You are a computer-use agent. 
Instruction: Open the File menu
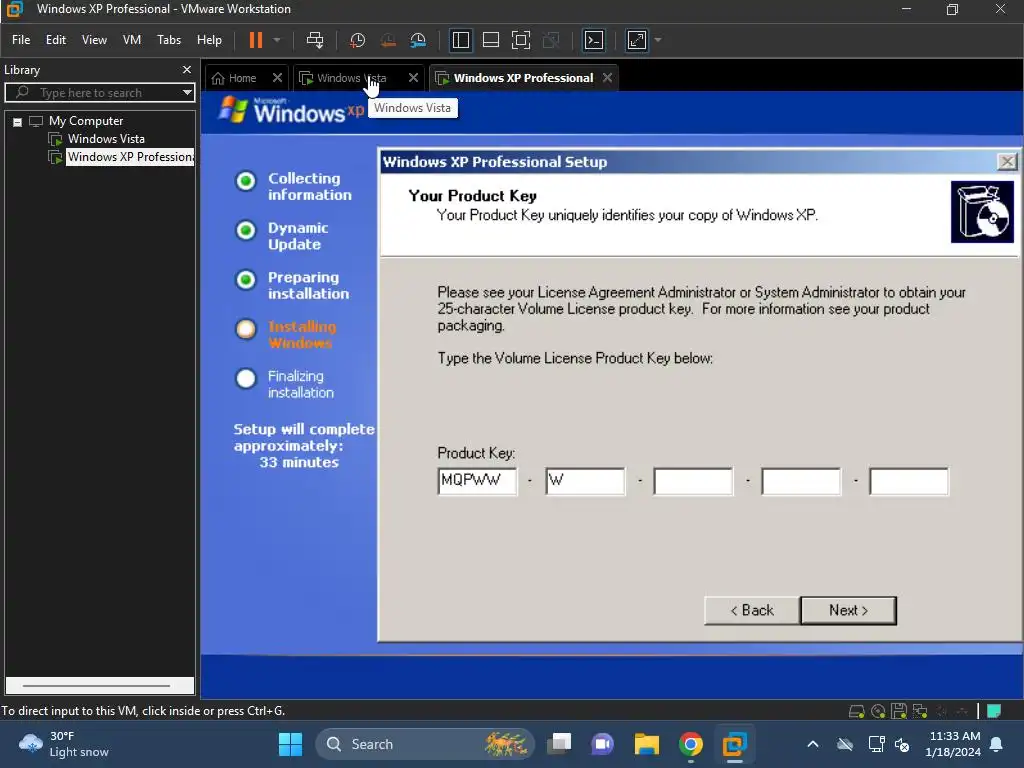pyautogui.click(x=21, y=40)
